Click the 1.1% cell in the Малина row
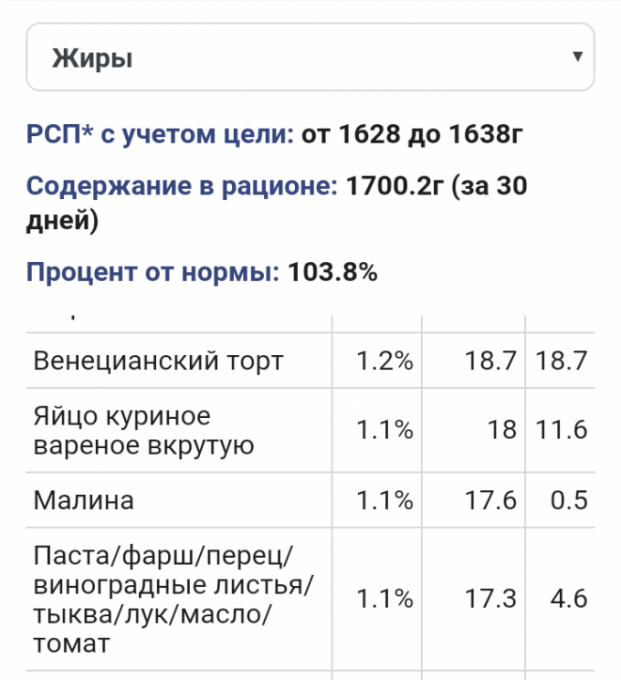621x680 pixels. 385,499
